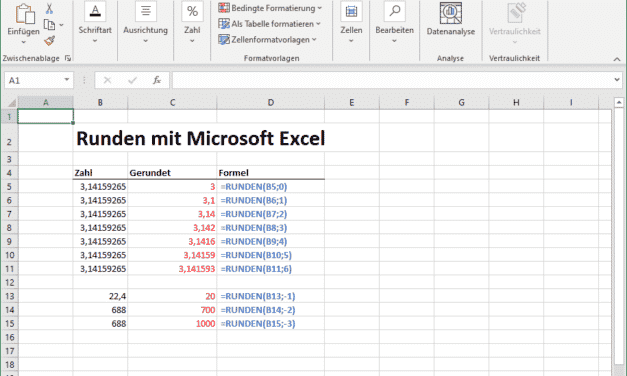Click the Einfügen paste clipboard icon
The width and height of the screenshot is (627, 376).
[x=25, y=13]
